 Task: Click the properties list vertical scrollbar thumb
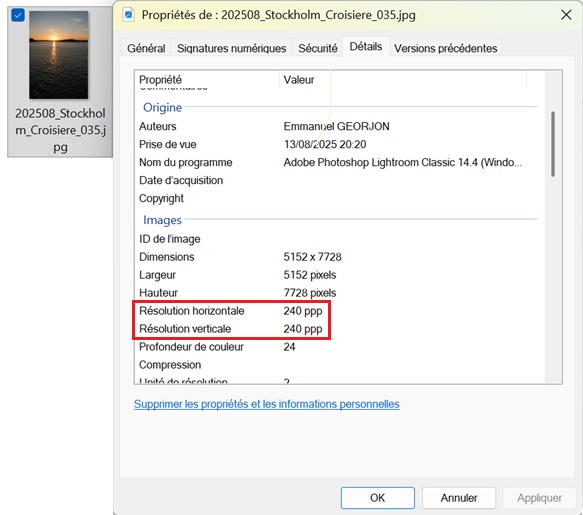pos(553,144)
